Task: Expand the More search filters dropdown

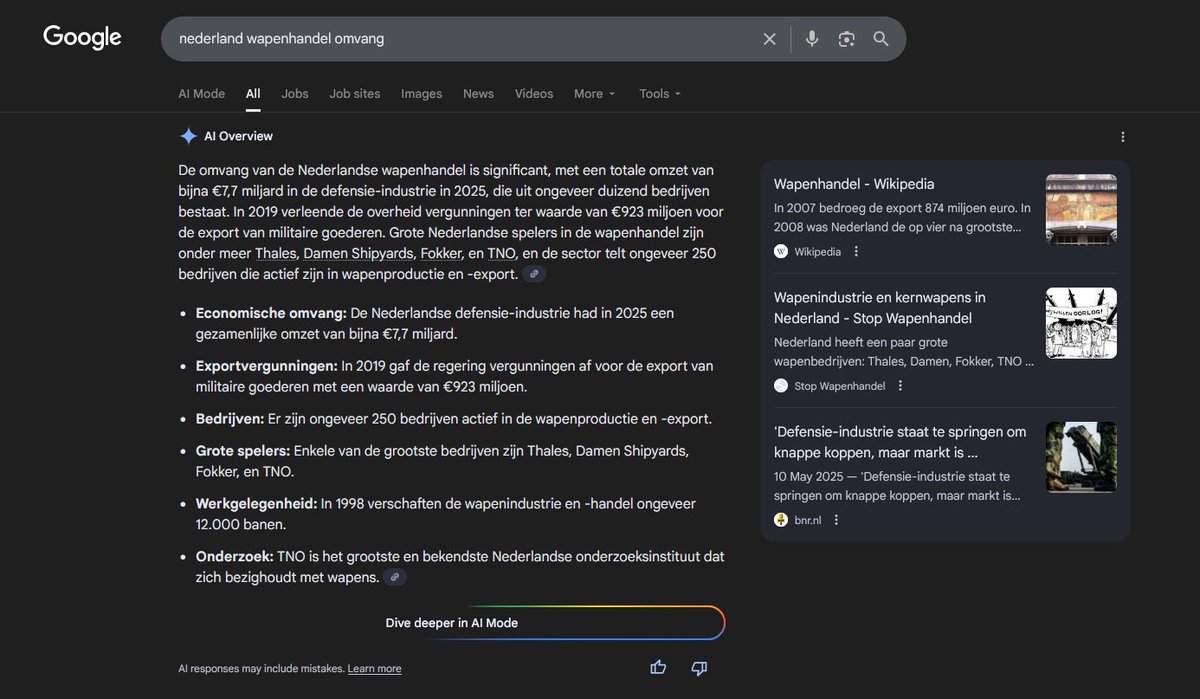Action: click(595, 94)
